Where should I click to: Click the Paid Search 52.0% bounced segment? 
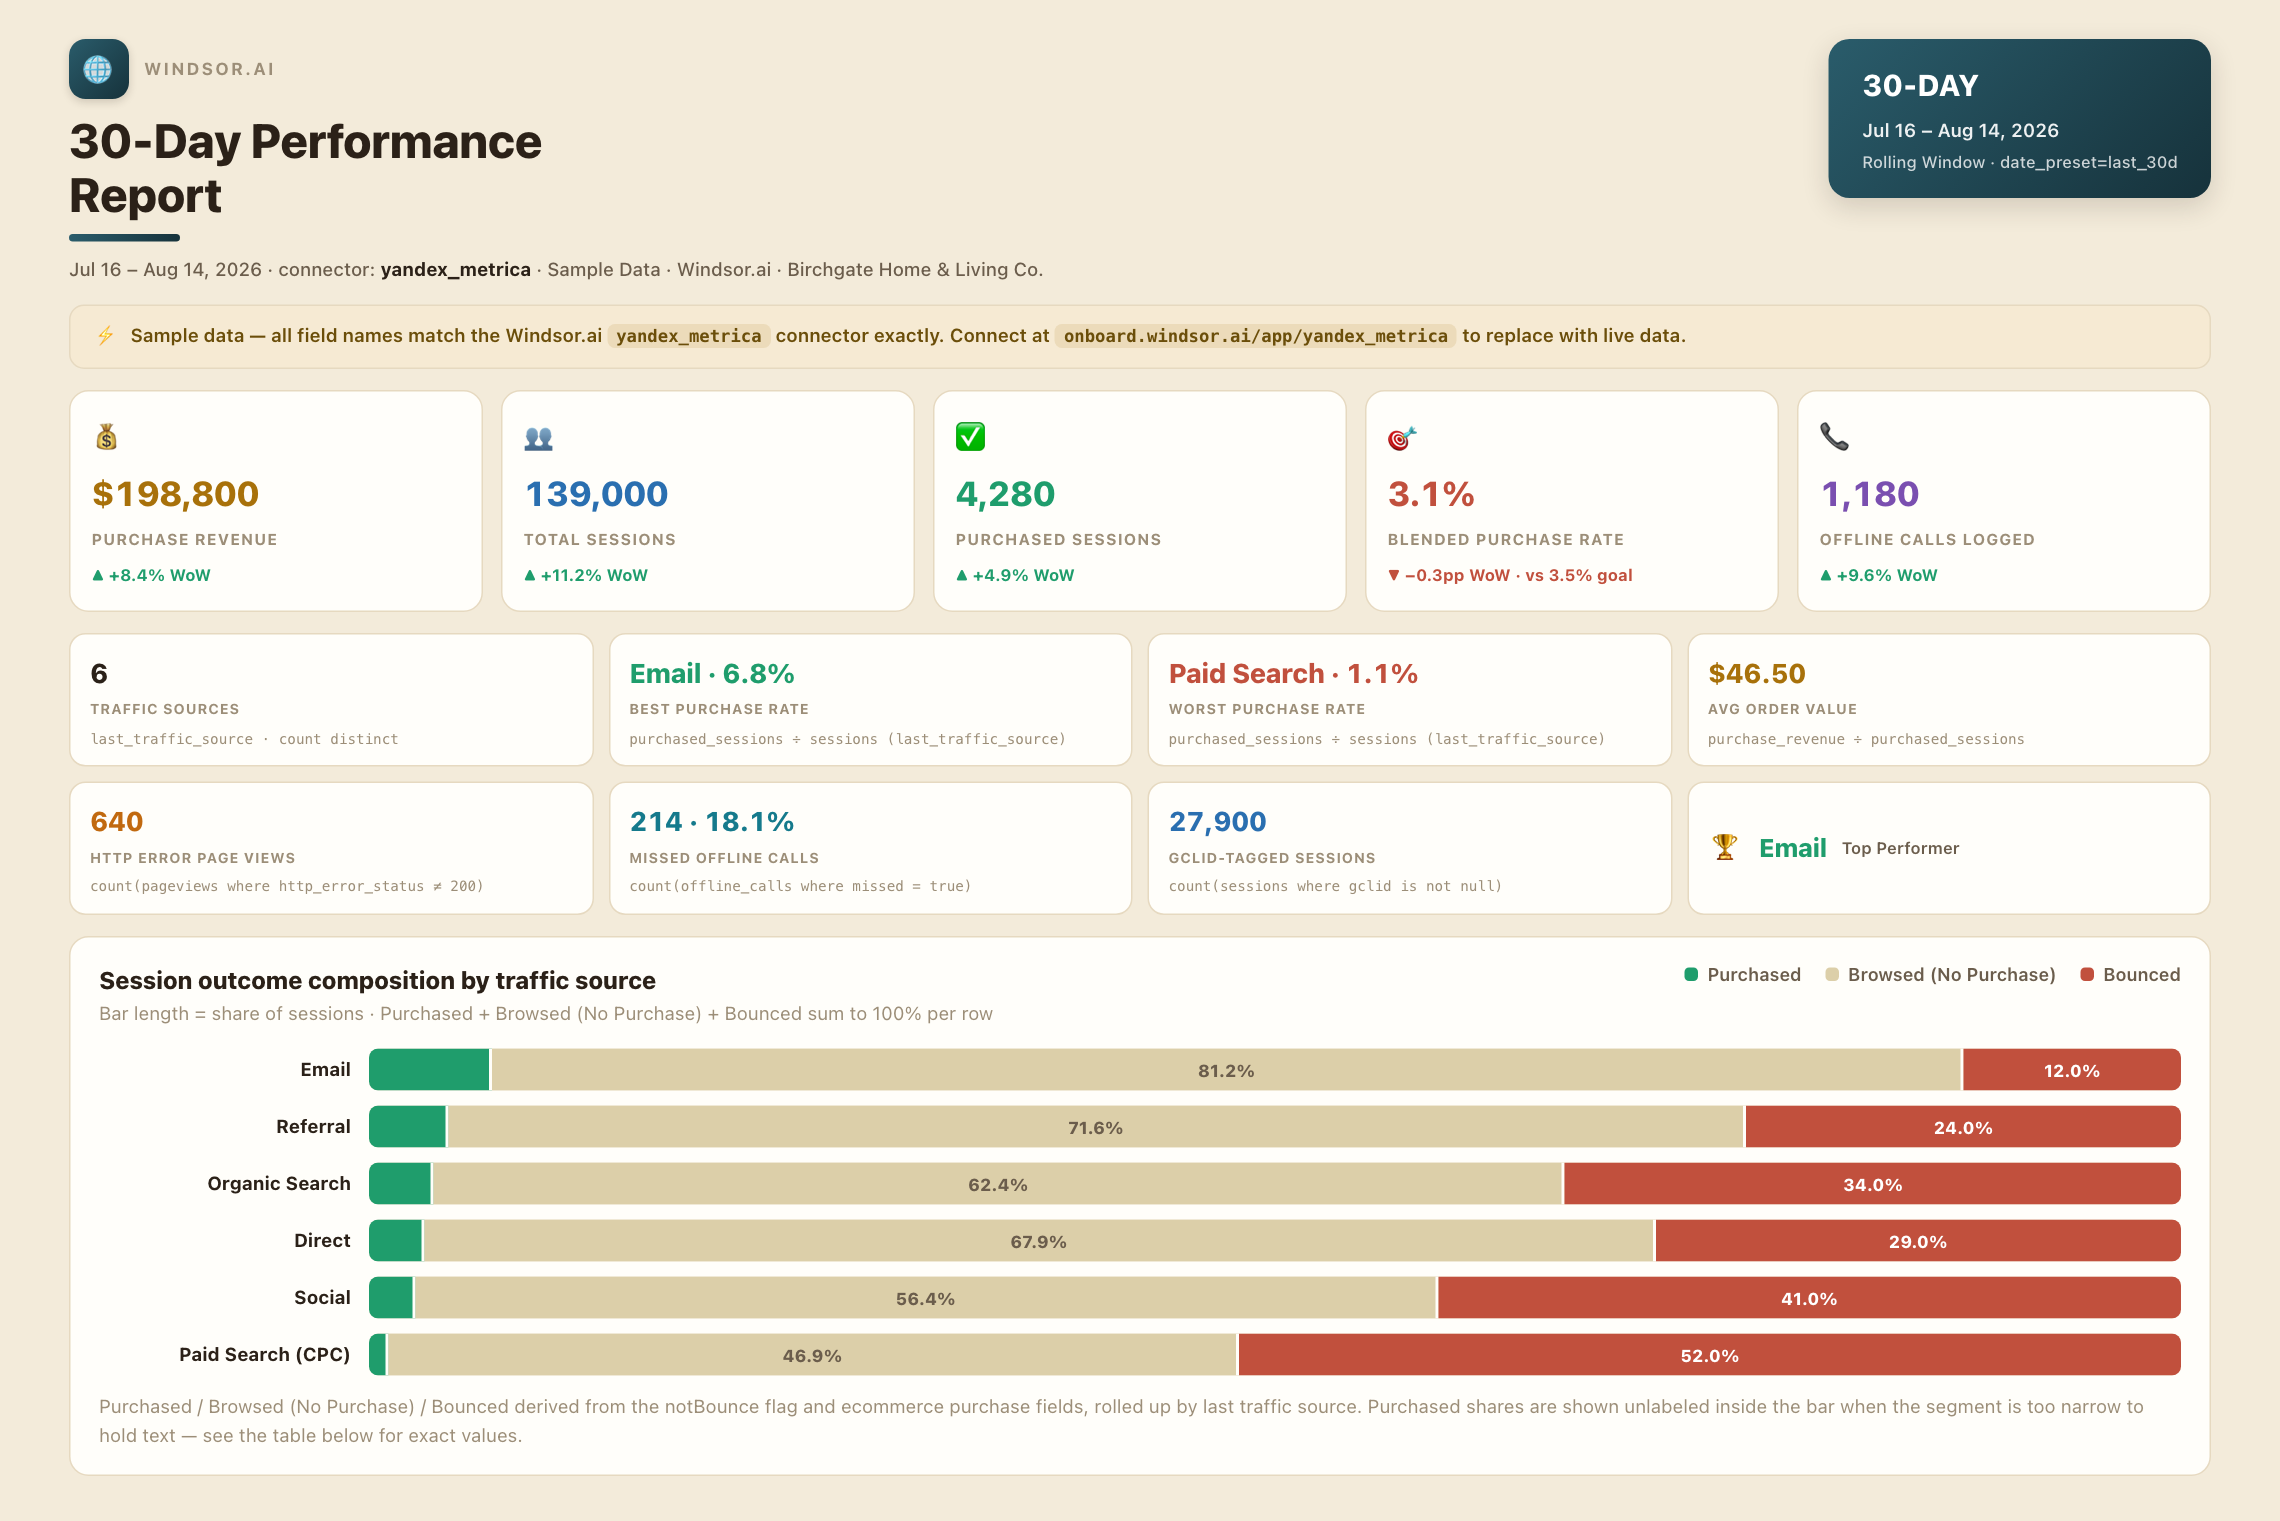coord(1710,1355)
